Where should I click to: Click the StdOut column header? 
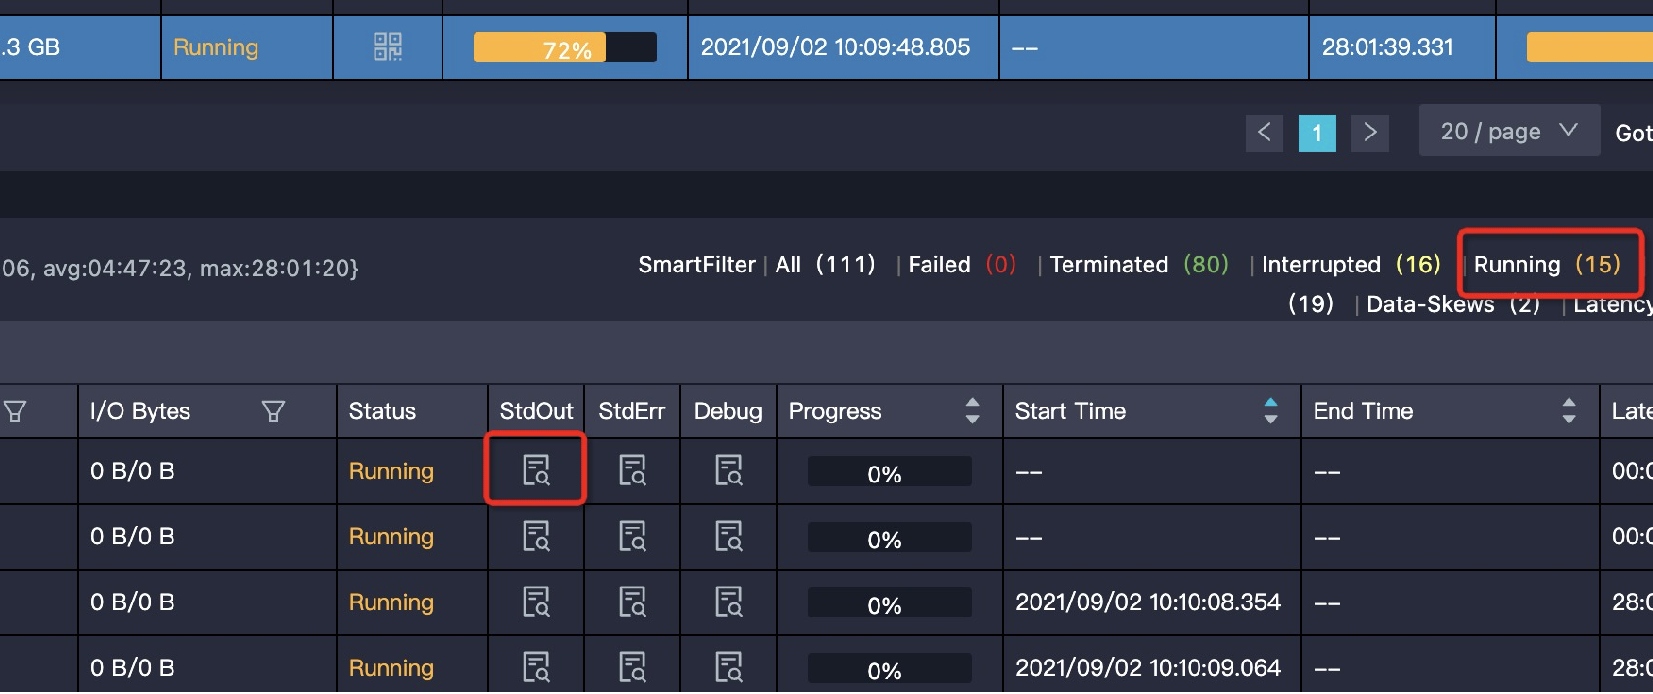pos(536,411)
